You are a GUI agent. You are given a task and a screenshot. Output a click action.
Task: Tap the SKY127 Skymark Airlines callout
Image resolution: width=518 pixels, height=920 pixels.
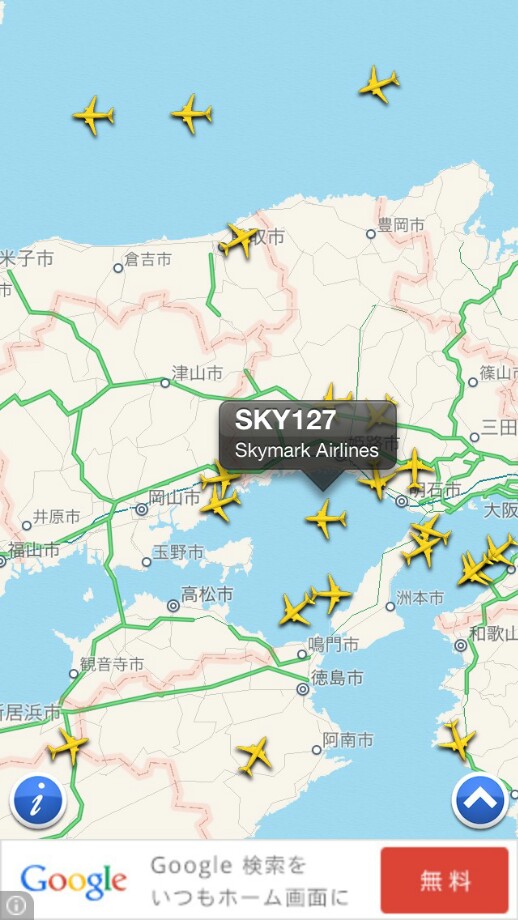click(x=308, y=435)
